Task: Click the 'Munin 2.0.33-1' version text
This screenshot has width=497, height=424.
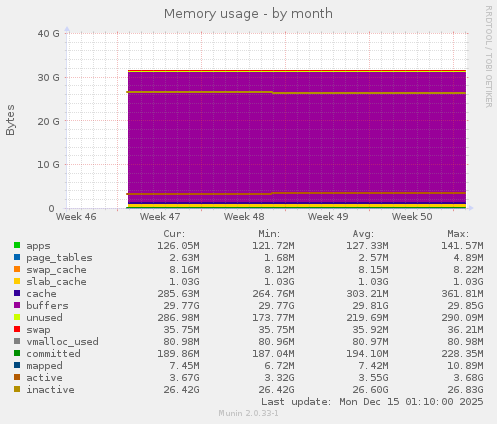Action: tap(249, 413)
